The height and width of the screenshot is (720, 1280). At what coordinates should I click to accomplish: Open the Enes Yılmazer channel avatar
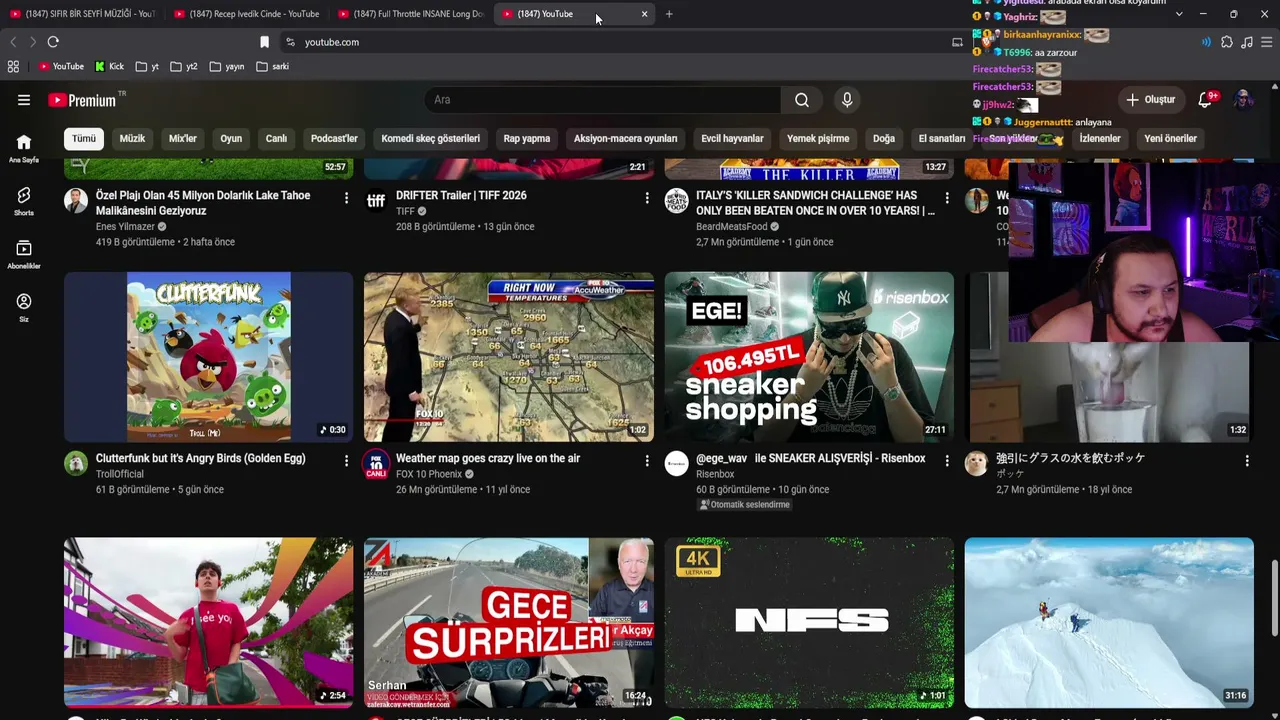76,200
